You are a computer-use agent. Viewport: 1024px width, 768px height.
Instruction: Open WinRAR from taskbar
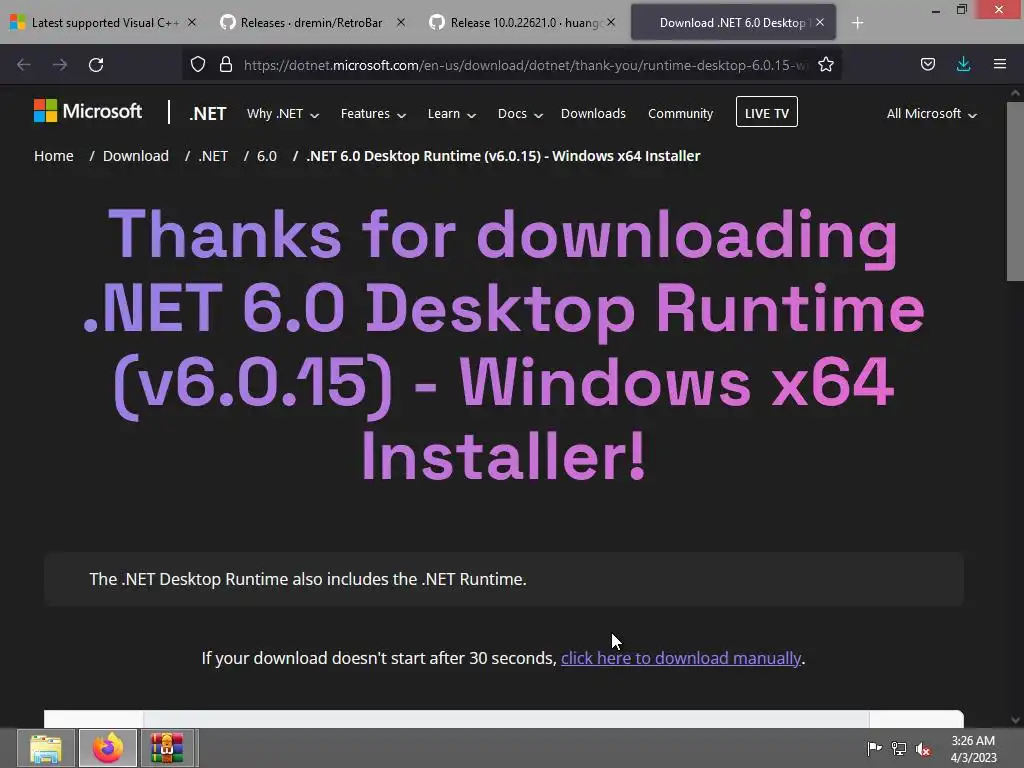click(x=167, y=748)
